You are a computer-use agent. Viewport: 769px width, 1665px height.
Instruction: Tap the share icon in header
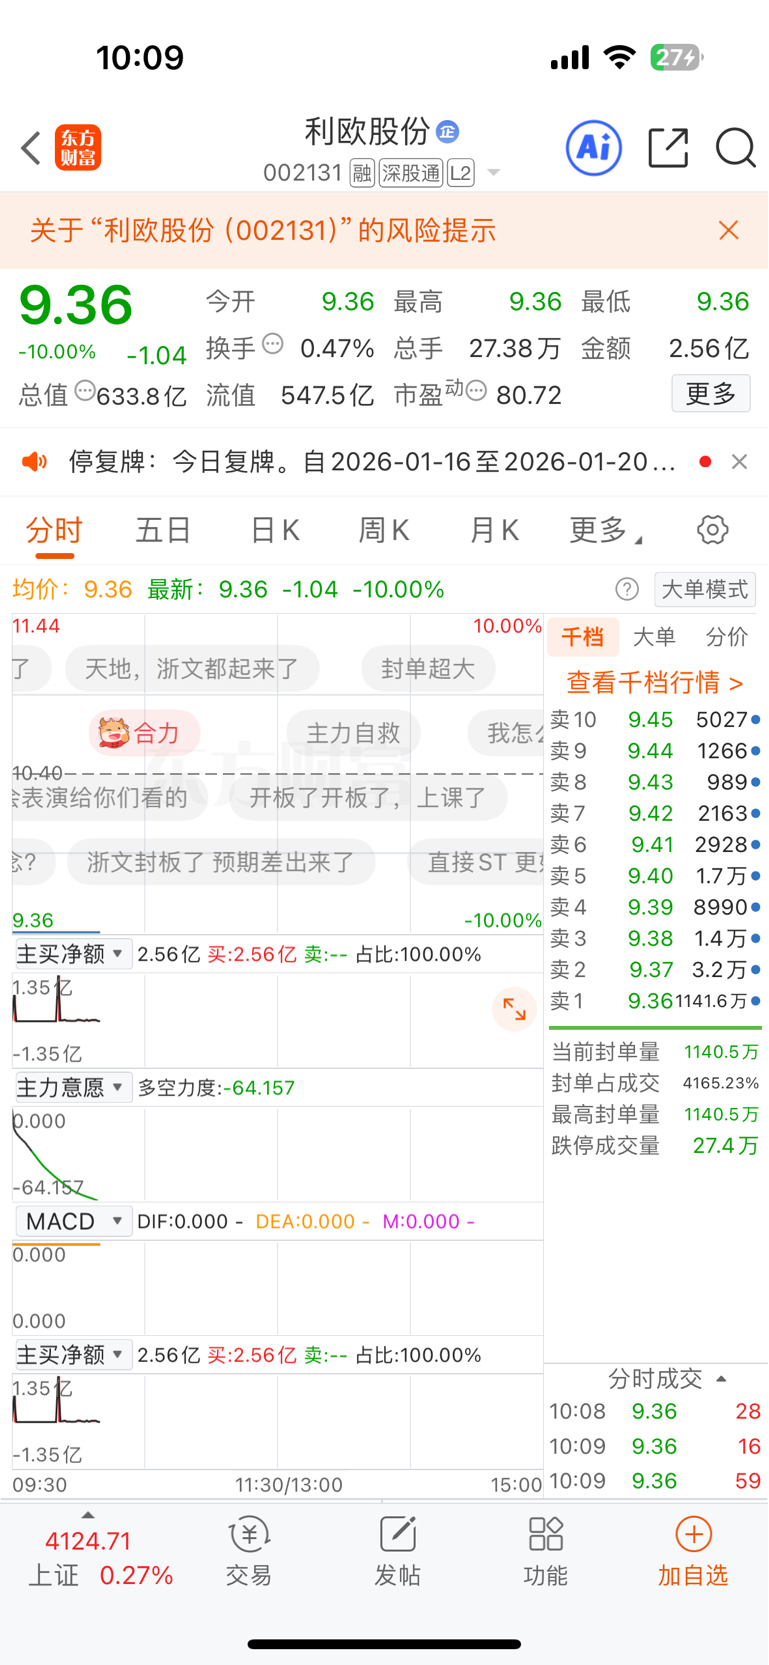[x=668, y=148]
